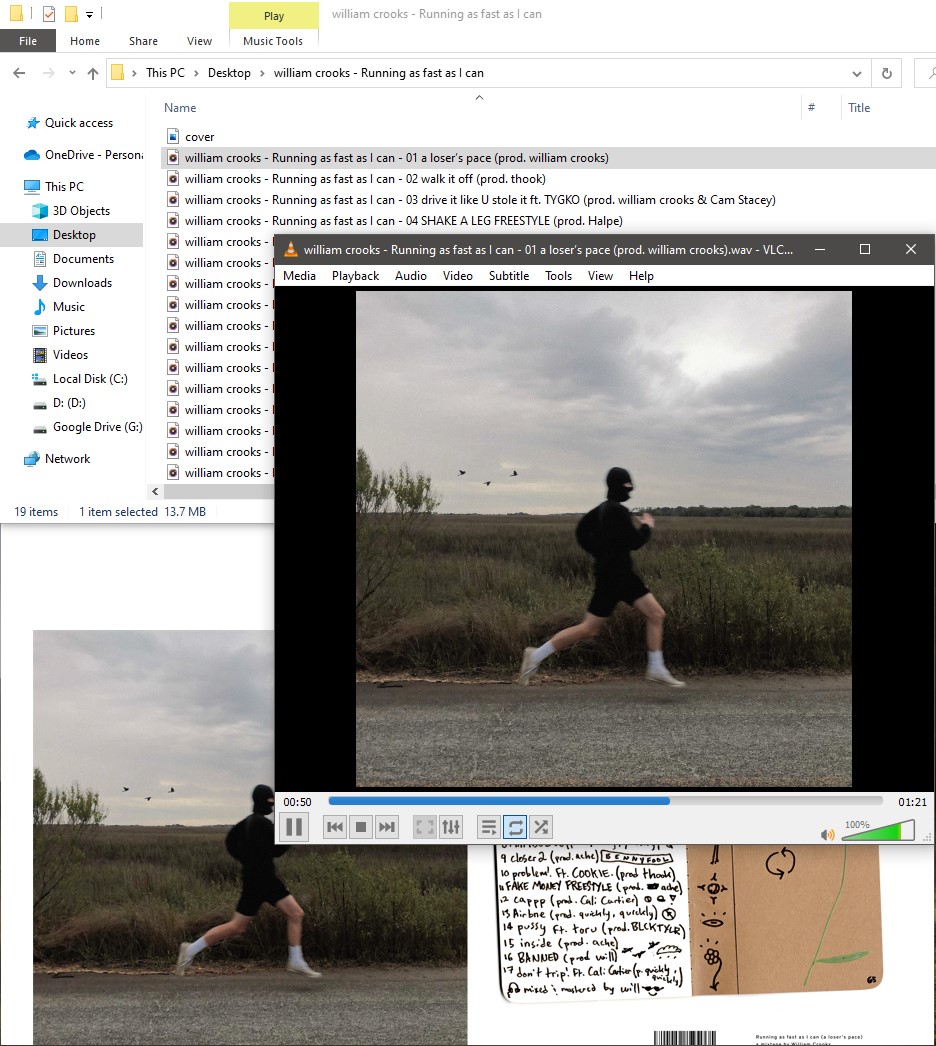Click This PC in address breadcrumb

click(165, 73)
